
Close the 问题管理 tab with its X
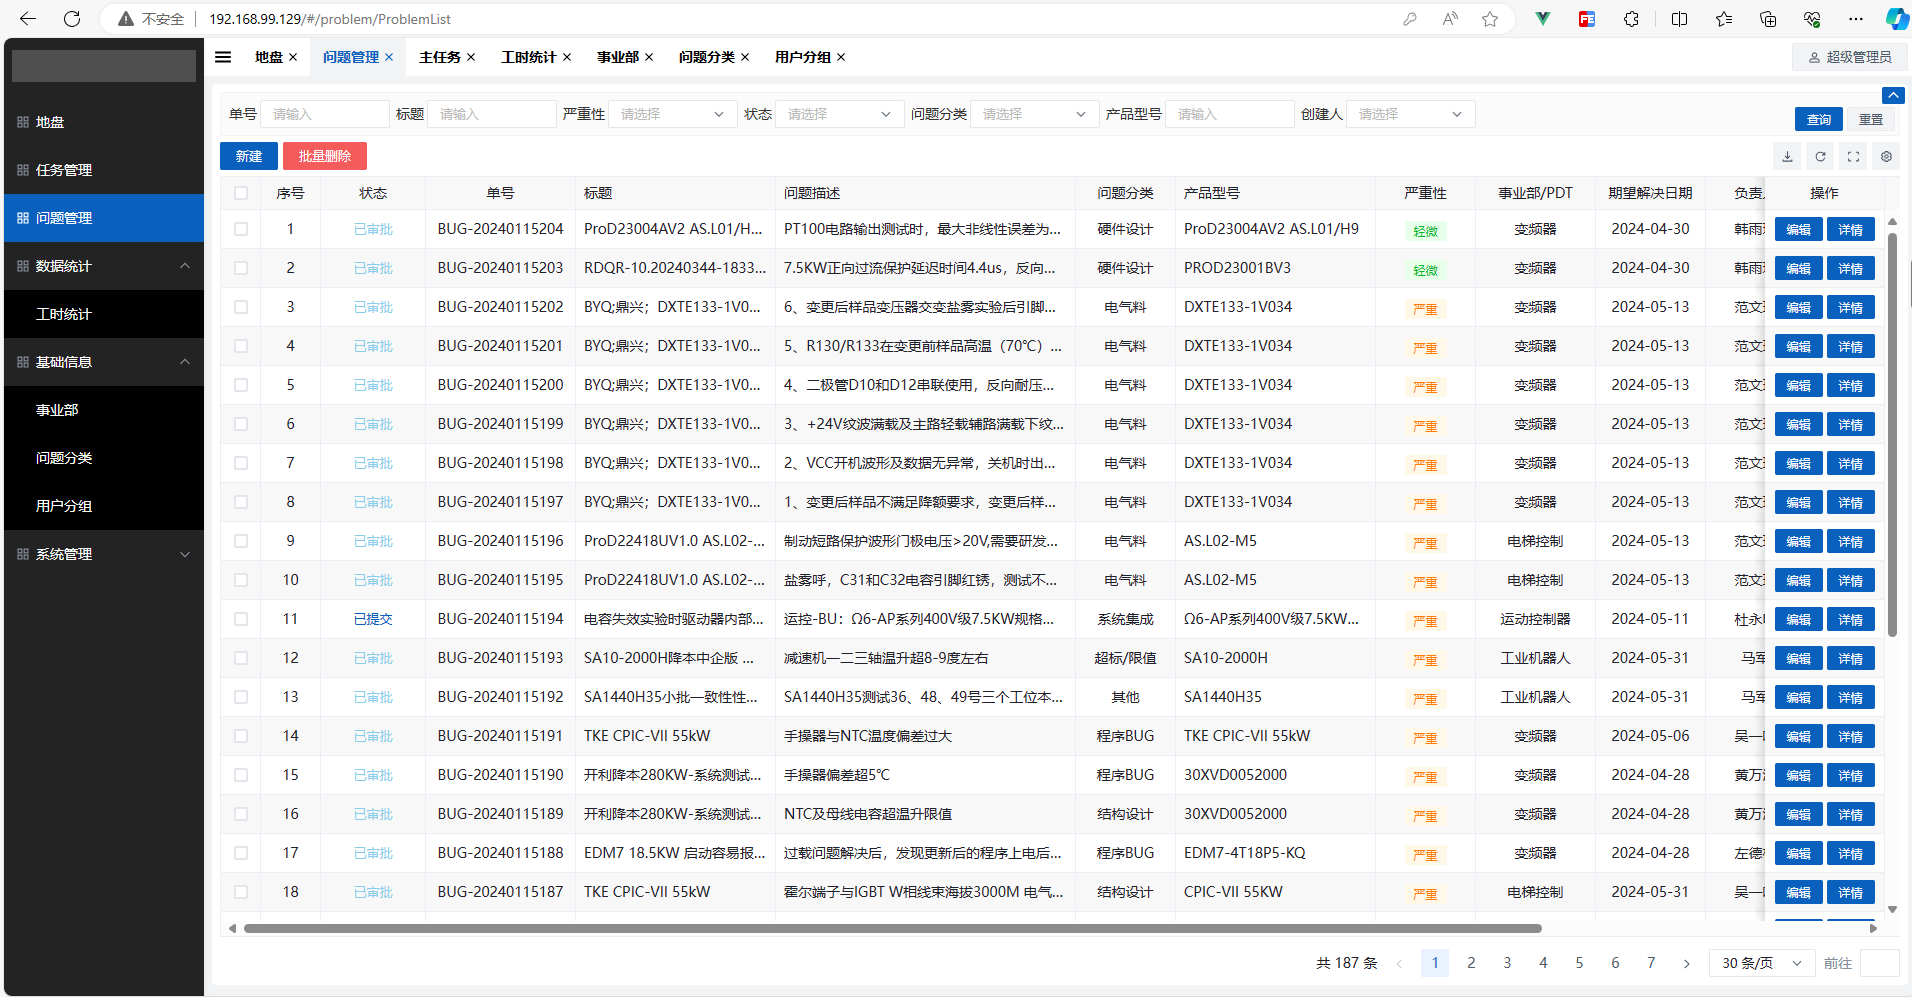(x=389, y=57)
